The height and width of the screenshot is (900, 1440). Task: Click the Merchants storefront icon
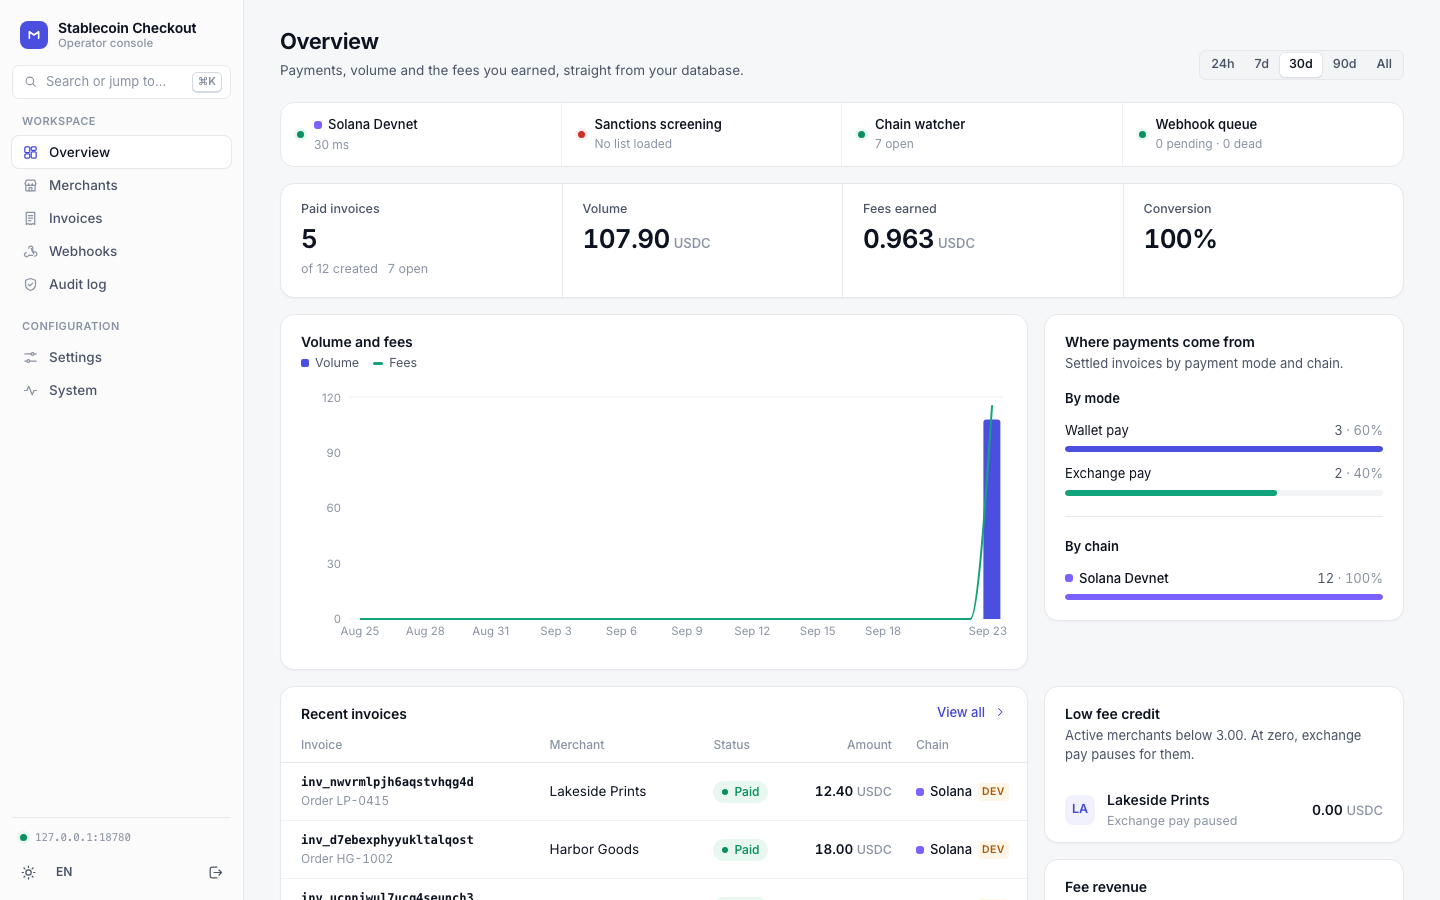31,186
